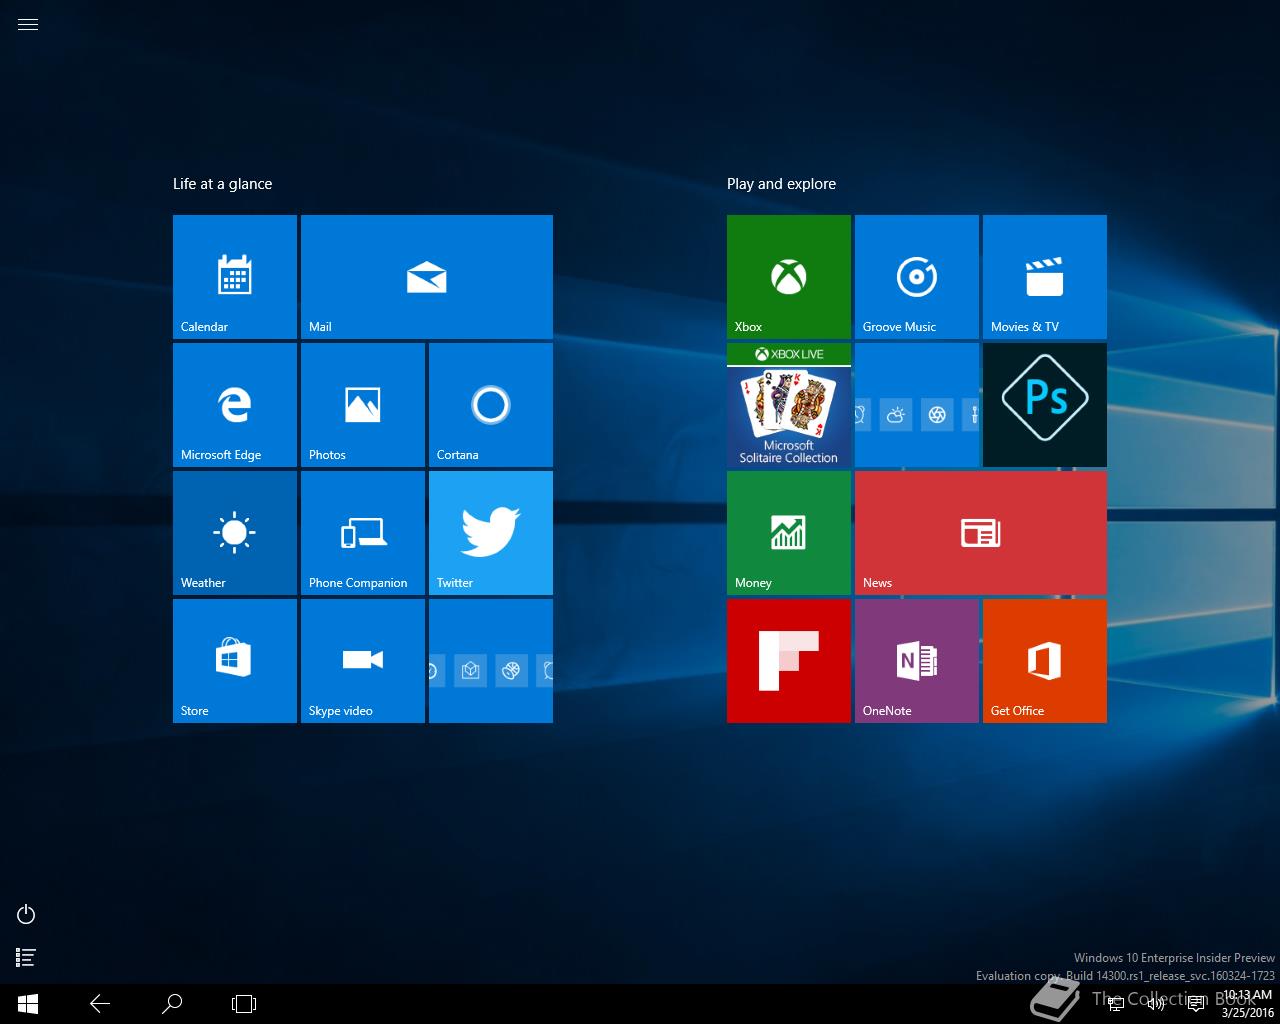Show the All apps list
This screenshot has height=1024, width=1280.
[26, 958]
